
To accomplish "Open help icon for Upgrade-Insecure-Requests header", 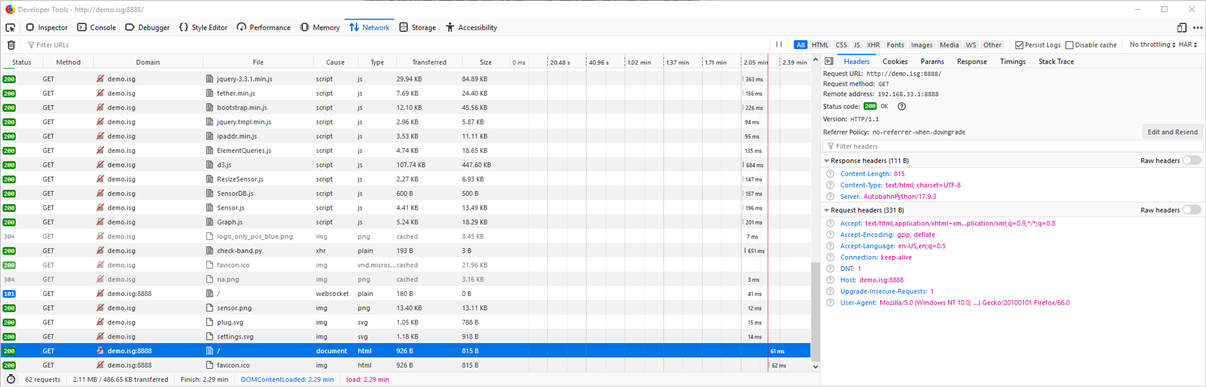I will (x=831, y=291).
